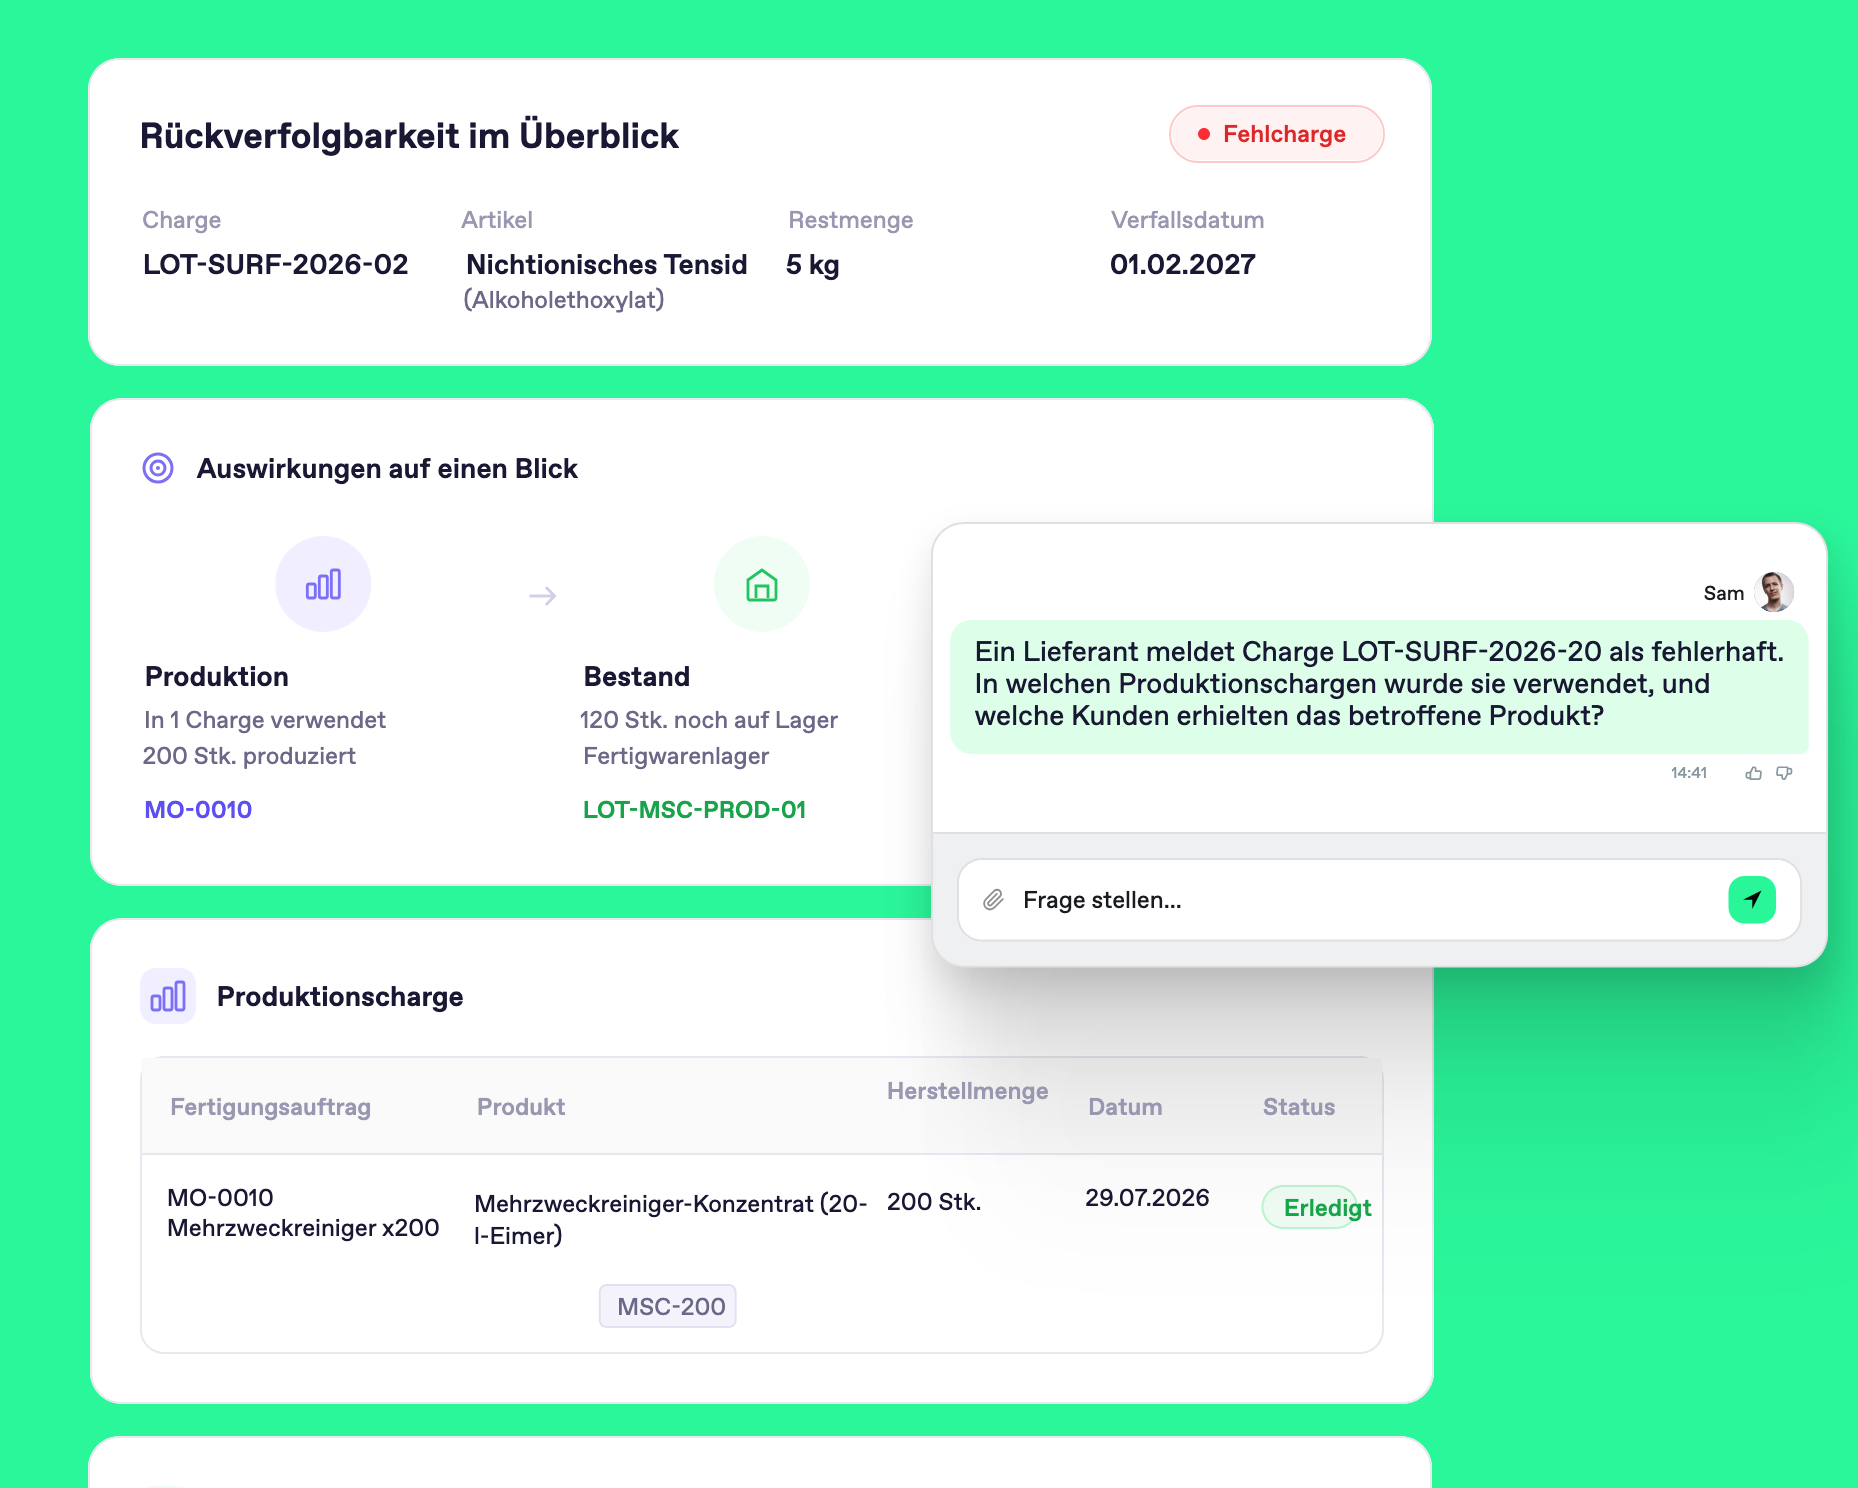Click the '(Alkoholethoxylat)' subtitle text
The width and height of the screenshot is (1858, 1488).
564,300
